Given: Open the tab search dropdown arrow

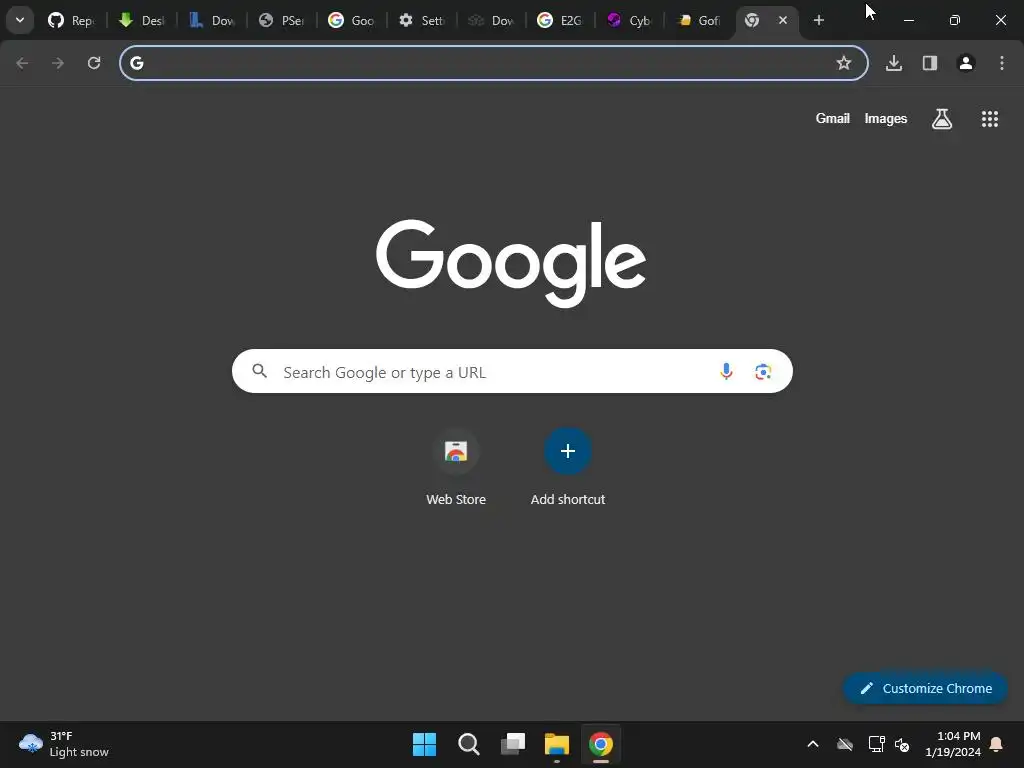Looking at the screenshot, I should (20, 20).
